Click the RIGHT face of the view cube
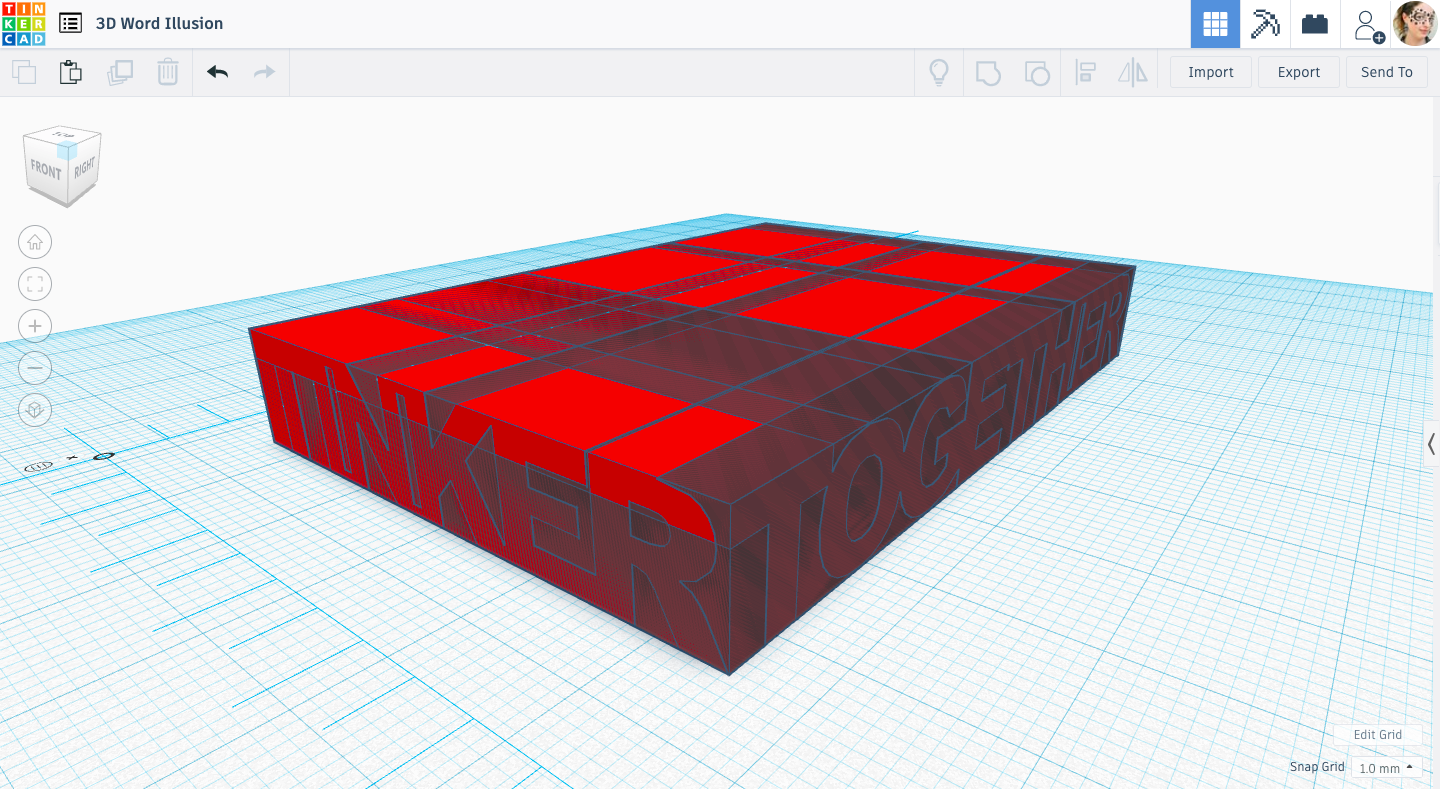 coord(85,169)
